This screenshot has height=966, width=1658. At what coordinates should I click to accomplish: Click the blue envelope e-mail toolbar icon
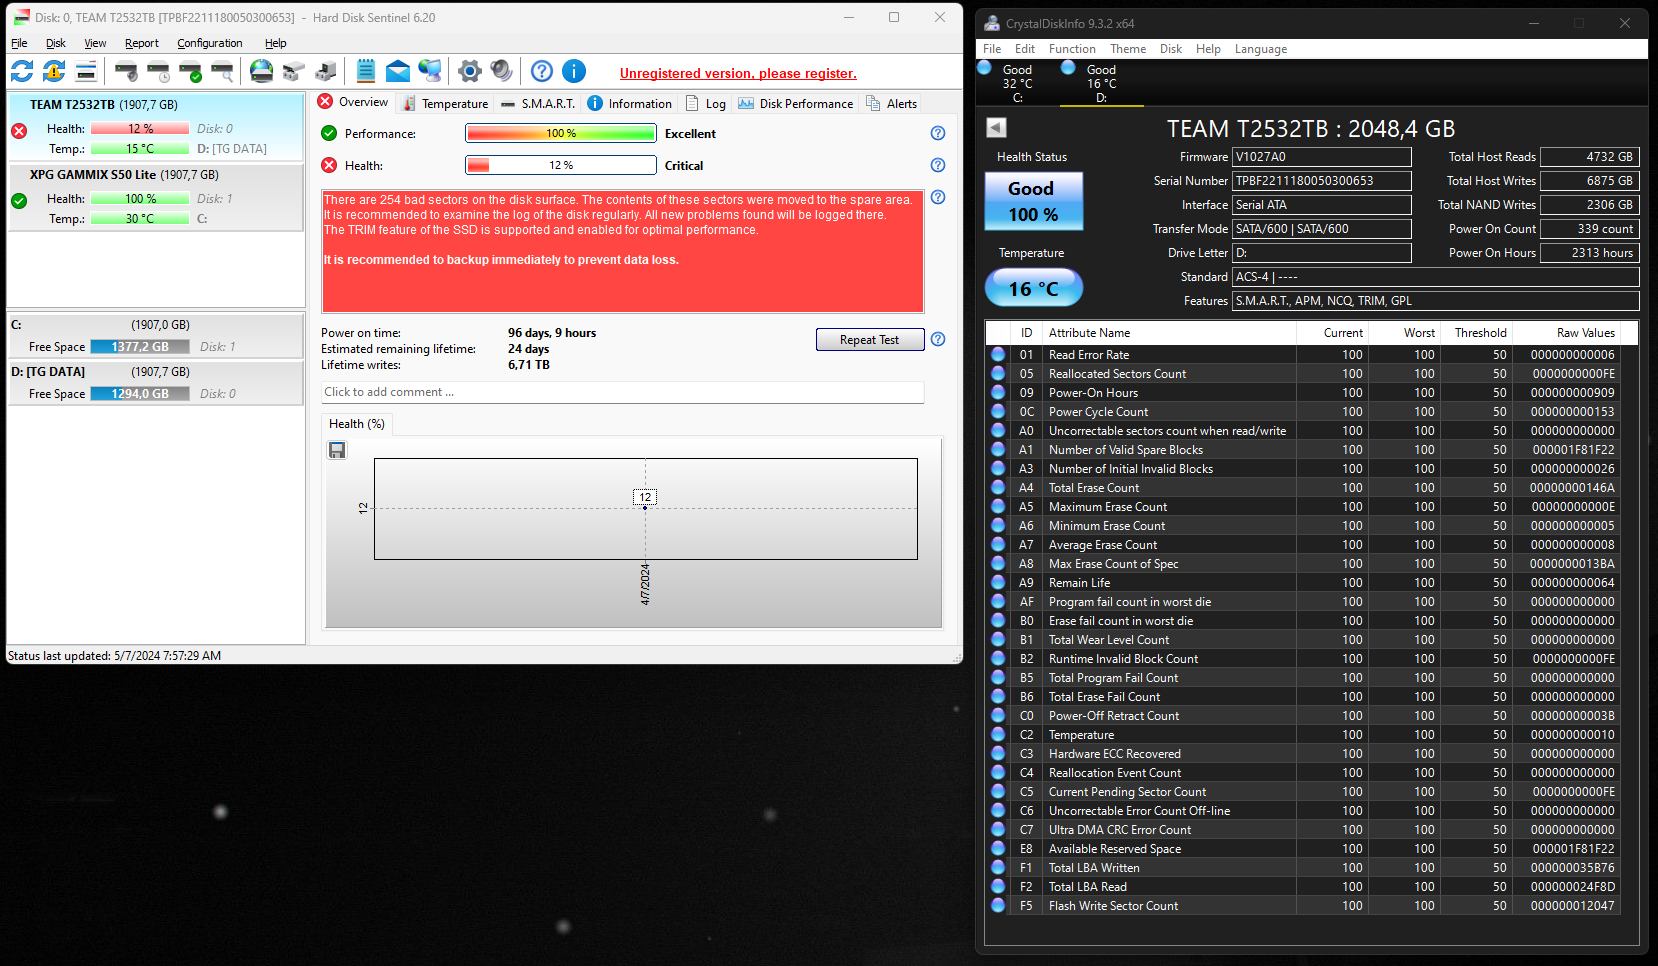point(398,71)
